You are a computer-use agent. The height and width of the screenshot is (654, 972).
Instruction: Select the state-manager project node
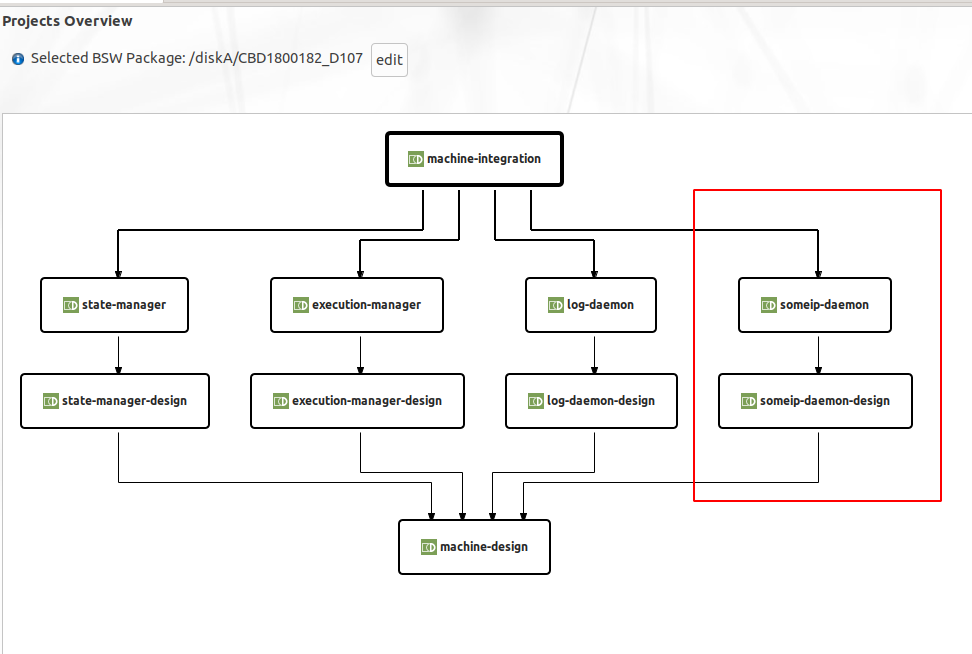(114, 305)
